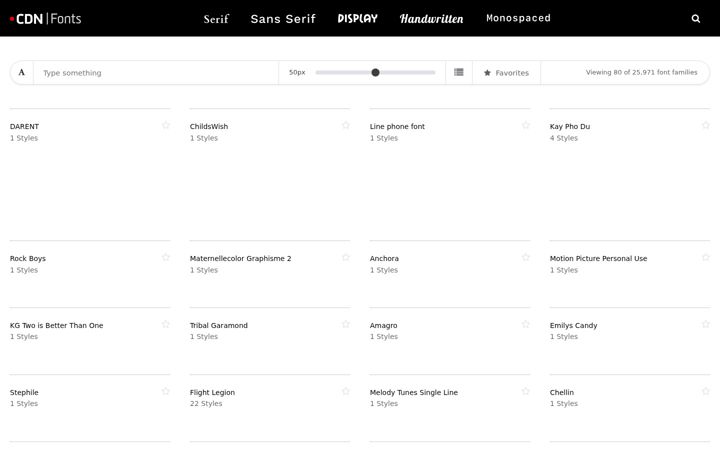Image resolution: width=720 pixels, height=450 pixels.
Task: Go to Monospaced fonts category
Action: (518, 18)
